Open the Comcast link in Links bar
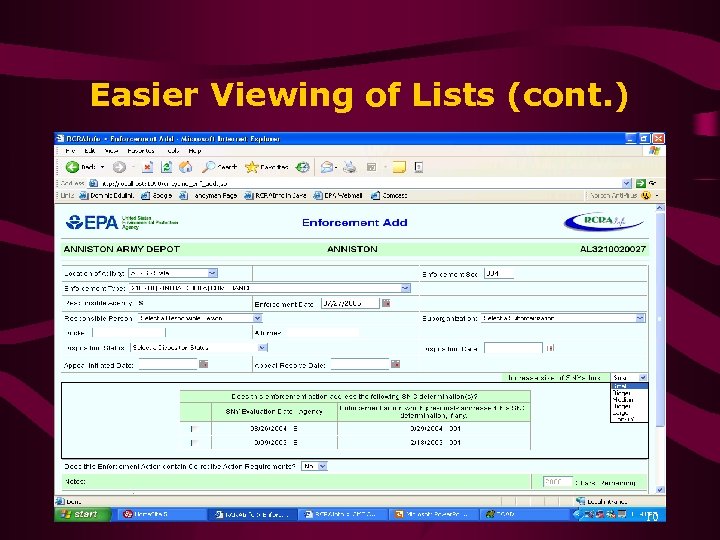Viewport: 720px width, 540px height. (389, 196)
